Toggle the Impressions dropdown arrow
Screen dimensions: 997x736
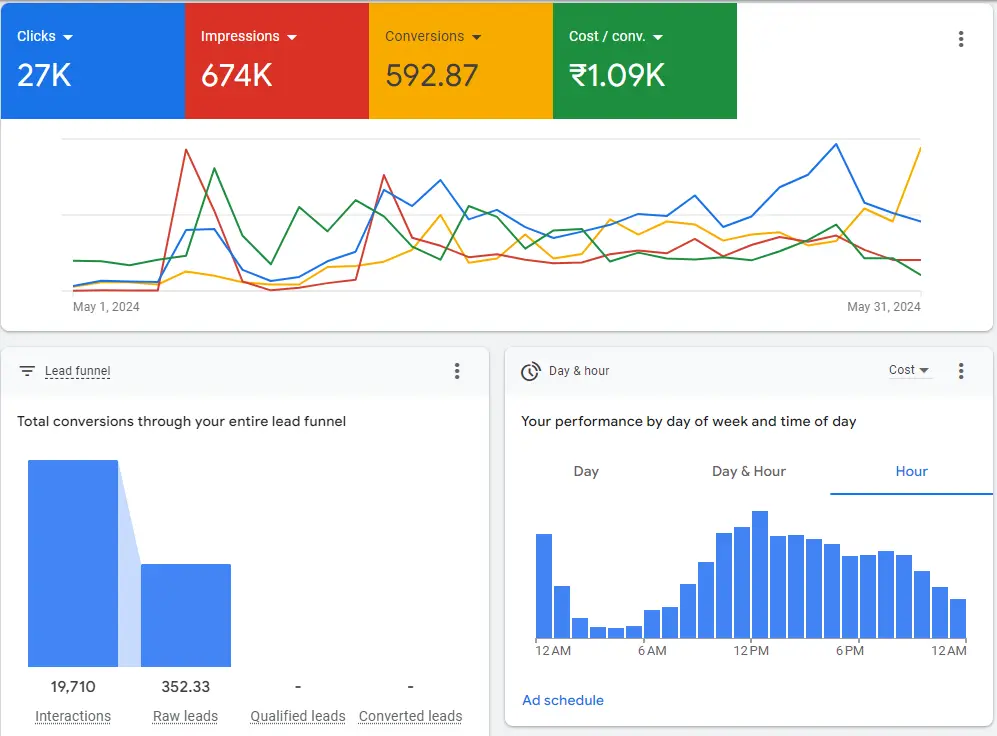(290, 35)
